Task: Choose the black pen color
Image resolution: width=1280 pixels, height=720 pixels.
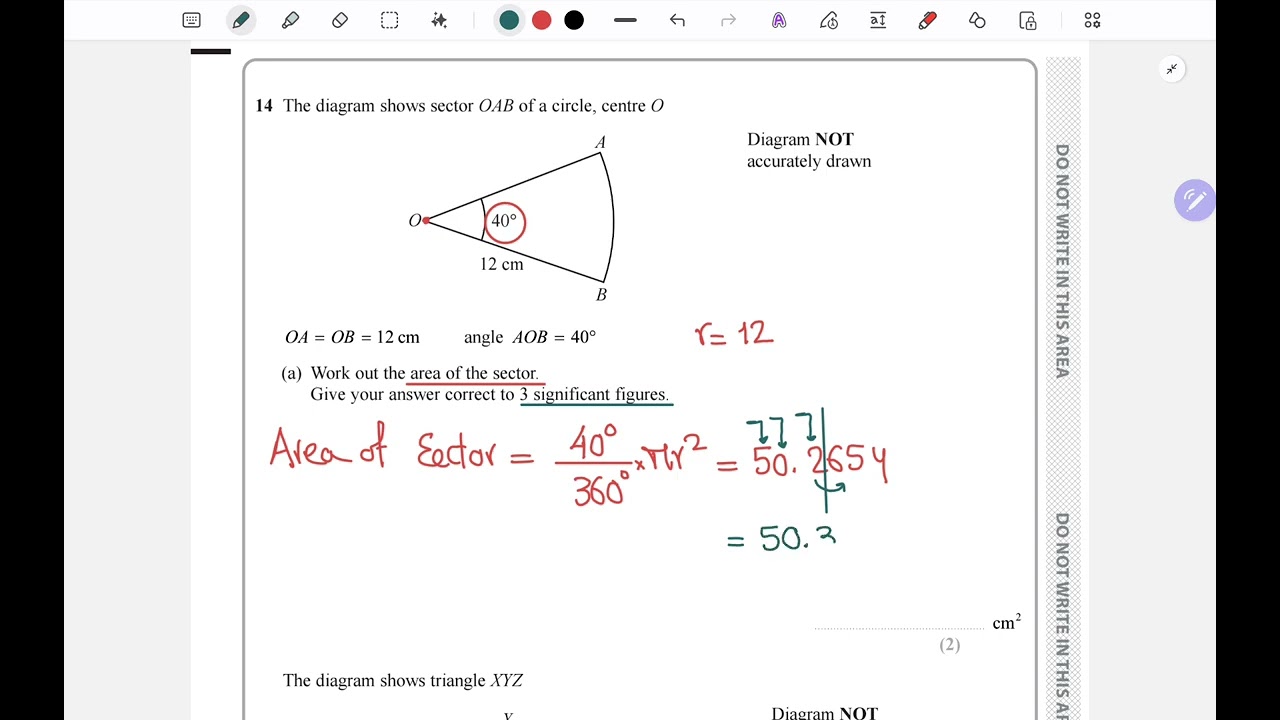Action: [574, 20]
